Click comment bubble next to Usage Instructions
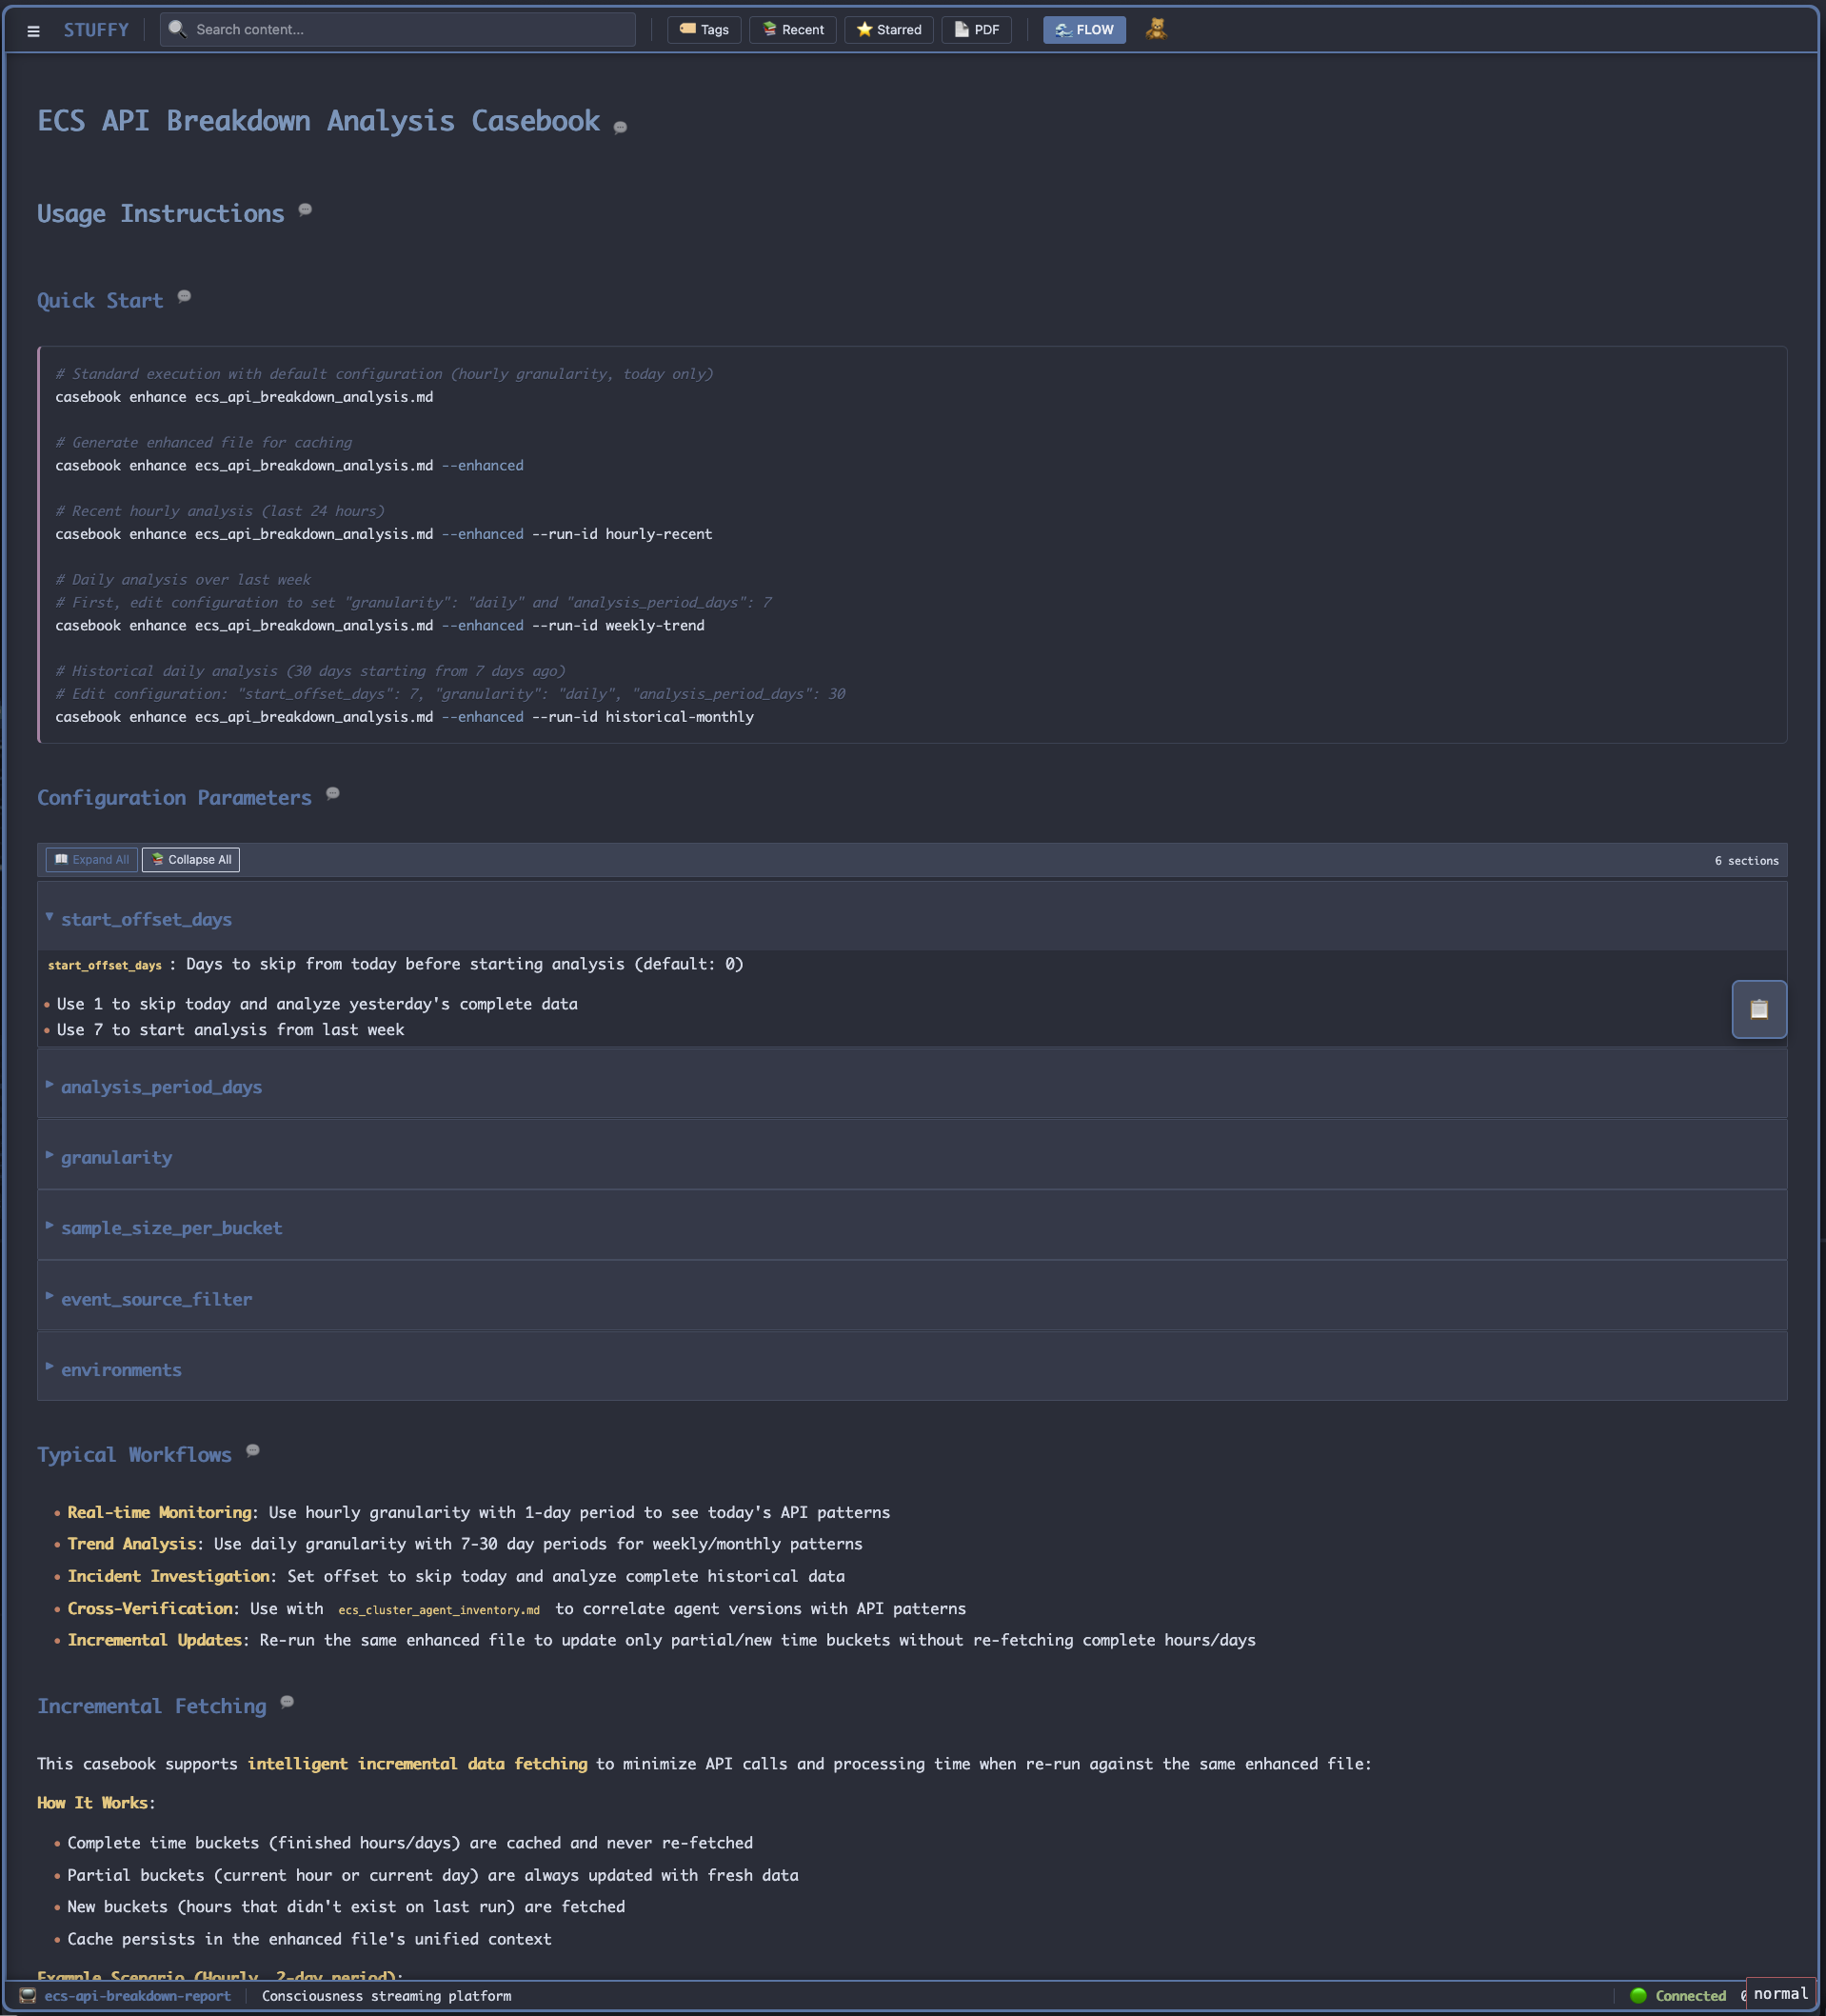 [x=305, y=210]
